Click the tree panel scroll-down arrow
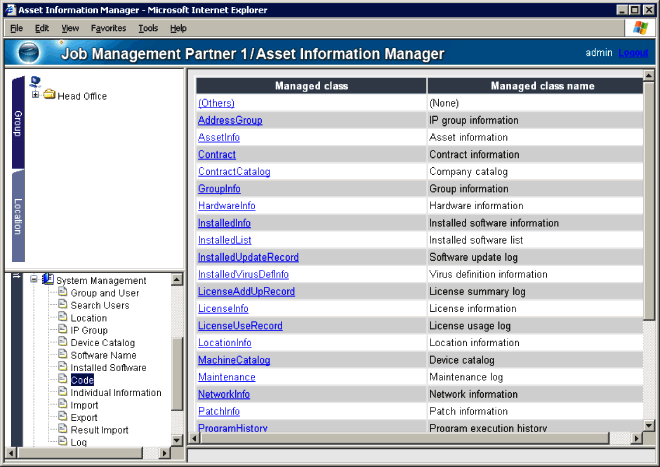Image resolution: width=660 pixels, height=467 pixels. point(177,440)
